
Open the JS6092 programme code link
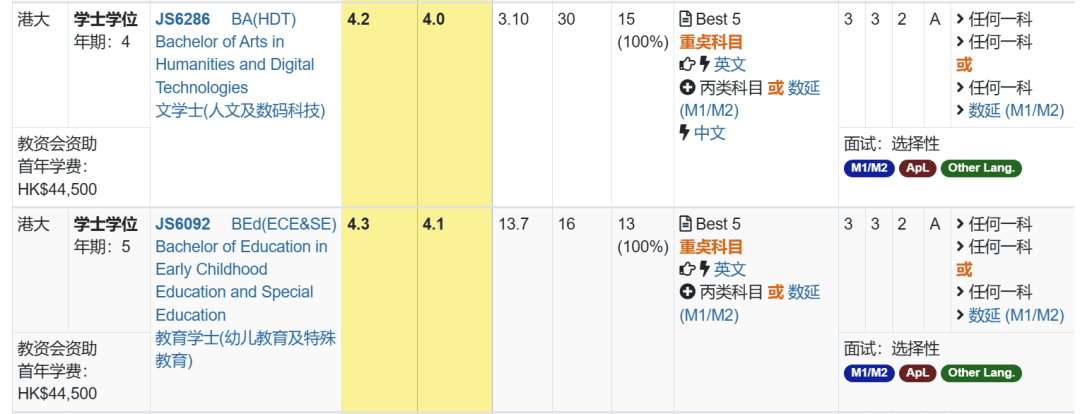[x=183, y=224]
